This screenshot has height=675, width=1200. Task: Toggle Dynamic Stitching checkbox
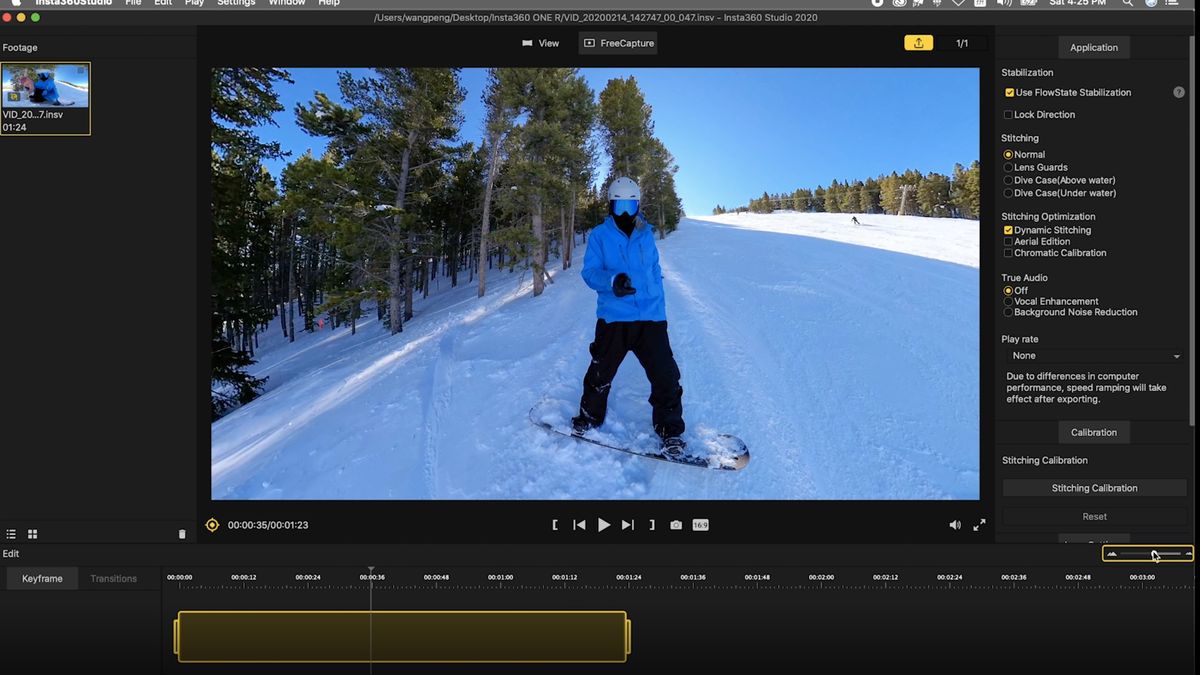[x=1008, y=230]
